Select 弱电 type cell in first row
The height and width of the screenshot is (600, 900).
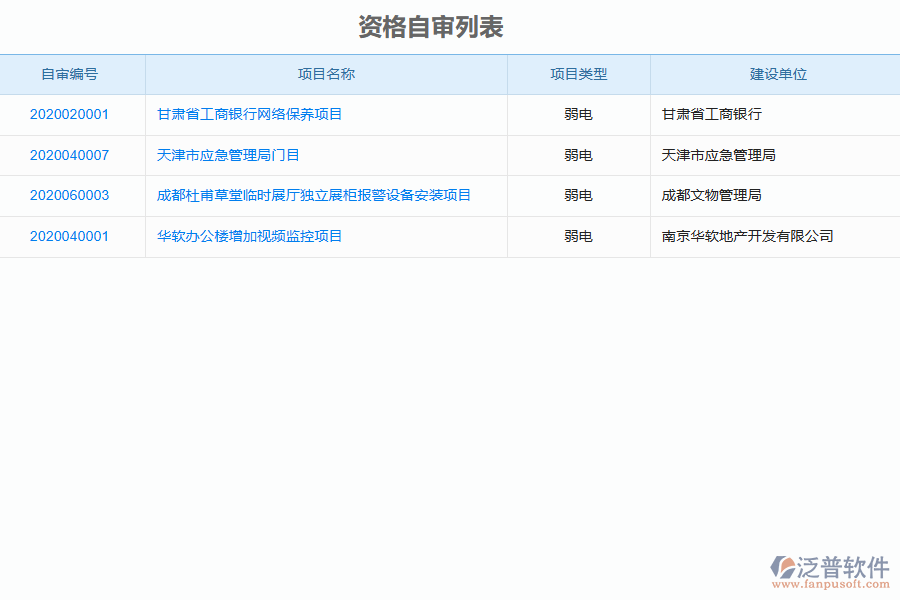578,114
